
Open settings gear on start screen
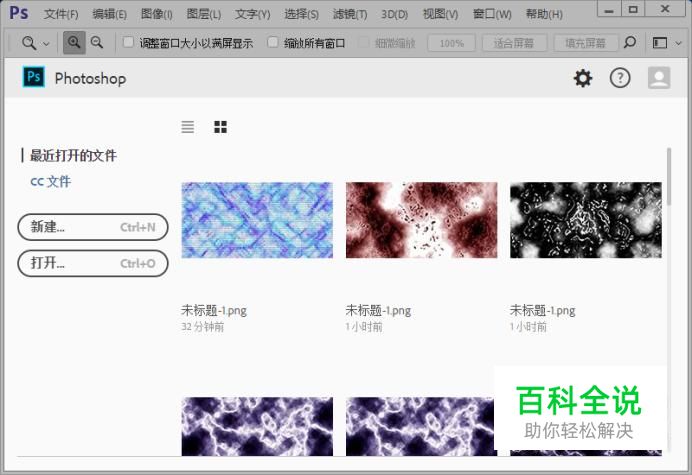point(583,78)
